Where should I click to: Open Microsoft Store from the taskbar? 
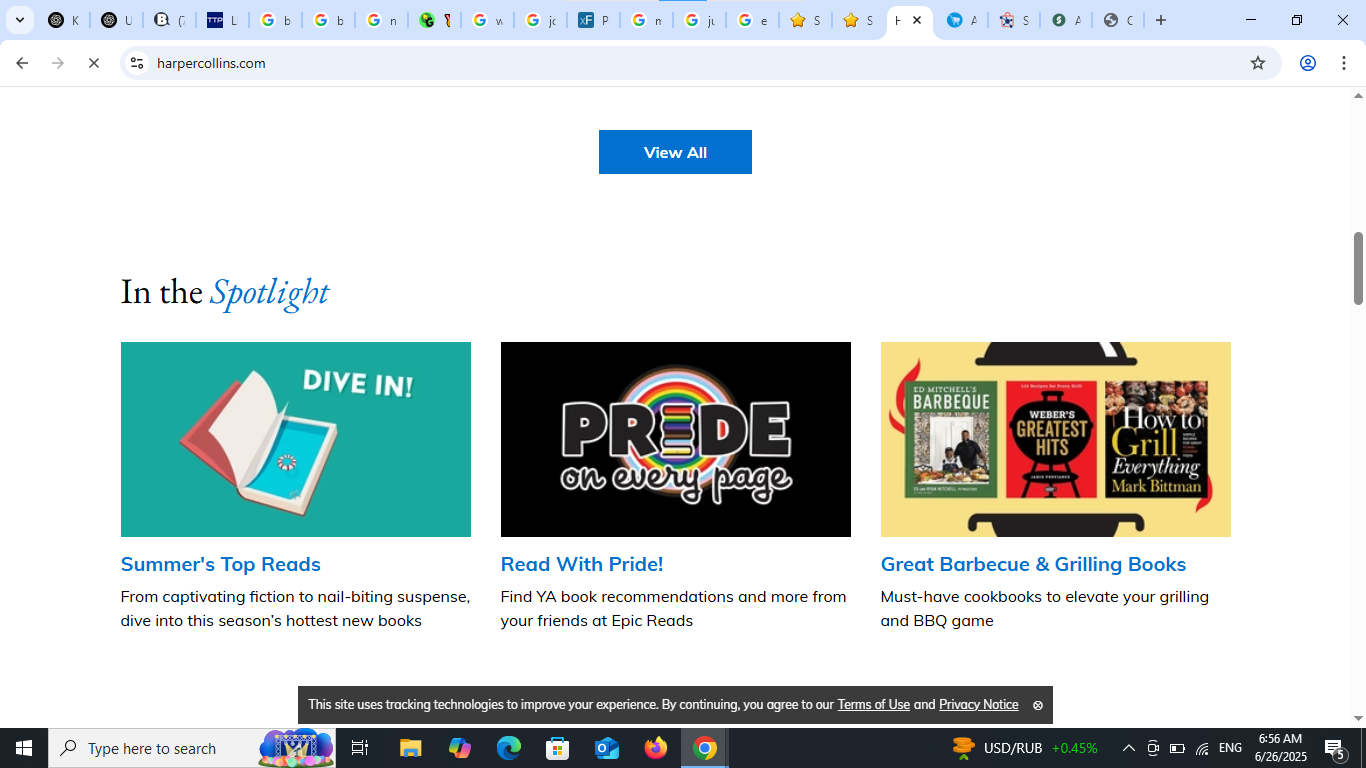[558, 748]
